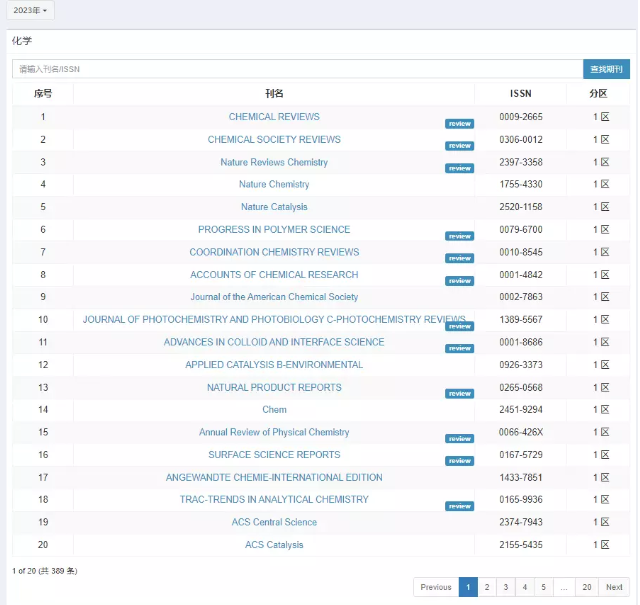Viewport: 640px width, 605px height.
Task: Go to page 4 of results
Action: 525,587
